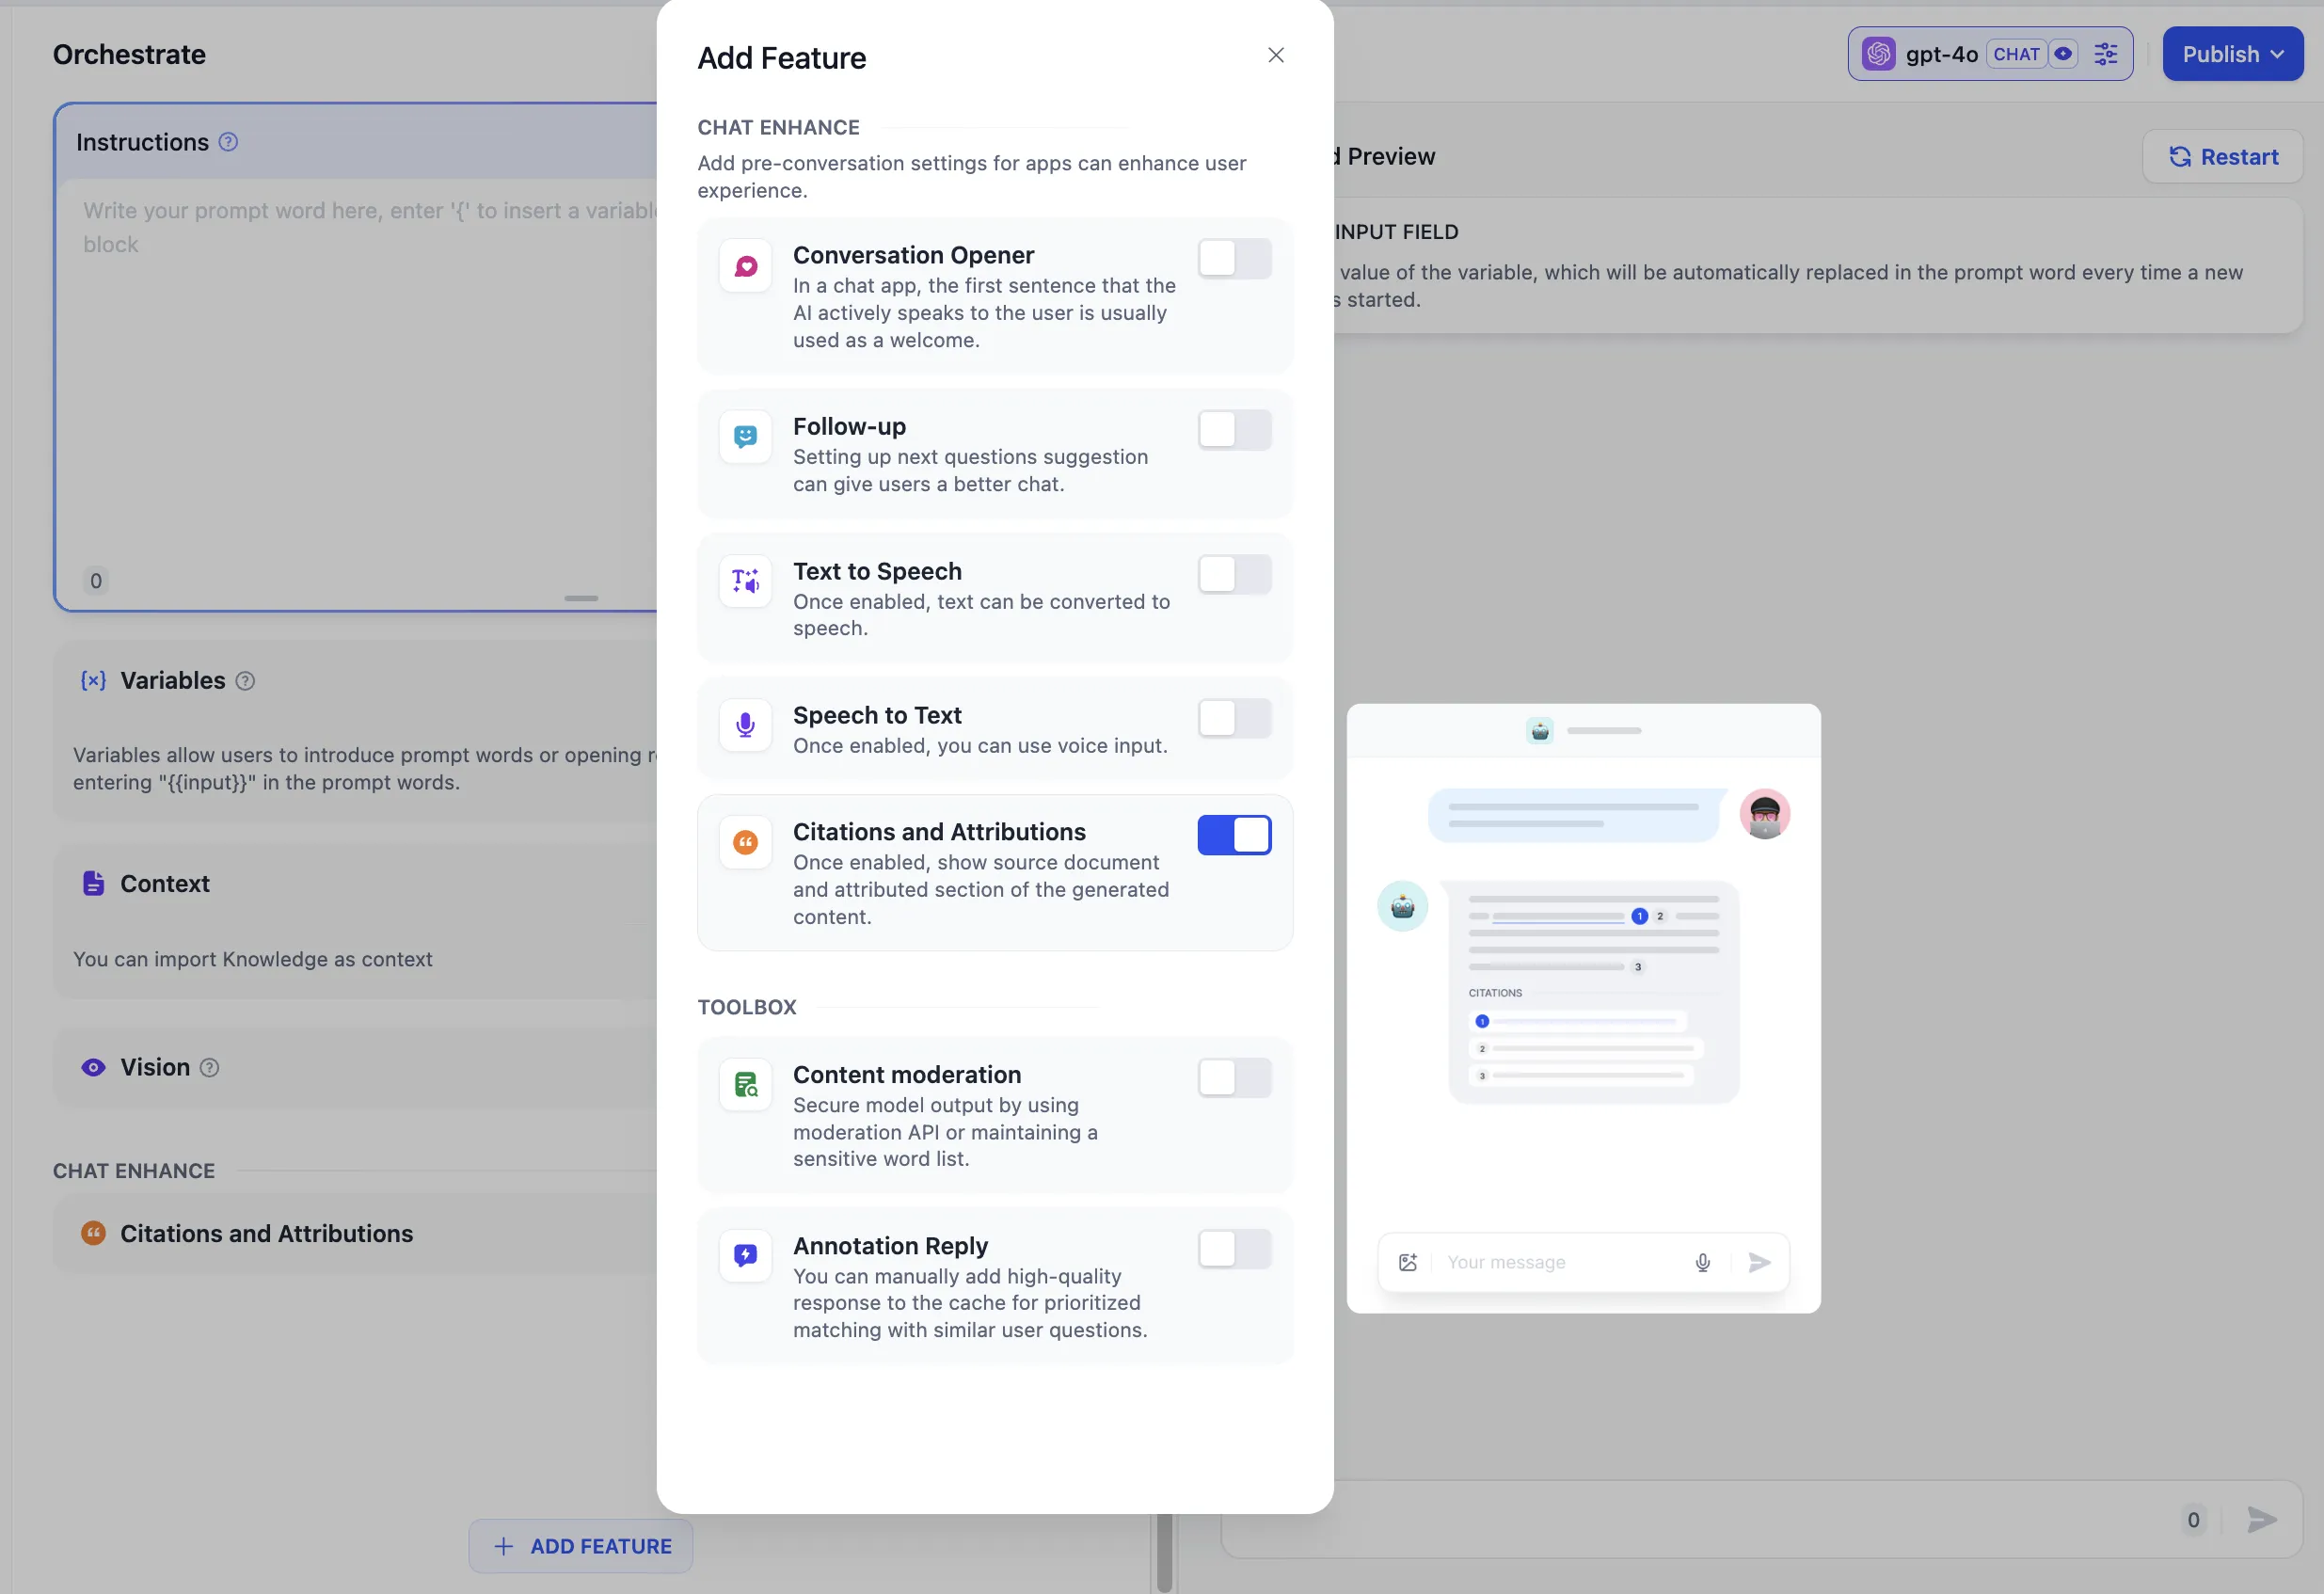2324x1594 pixels.
Task: Enable the Annotation Reply toggle
Action: 1234,1249
